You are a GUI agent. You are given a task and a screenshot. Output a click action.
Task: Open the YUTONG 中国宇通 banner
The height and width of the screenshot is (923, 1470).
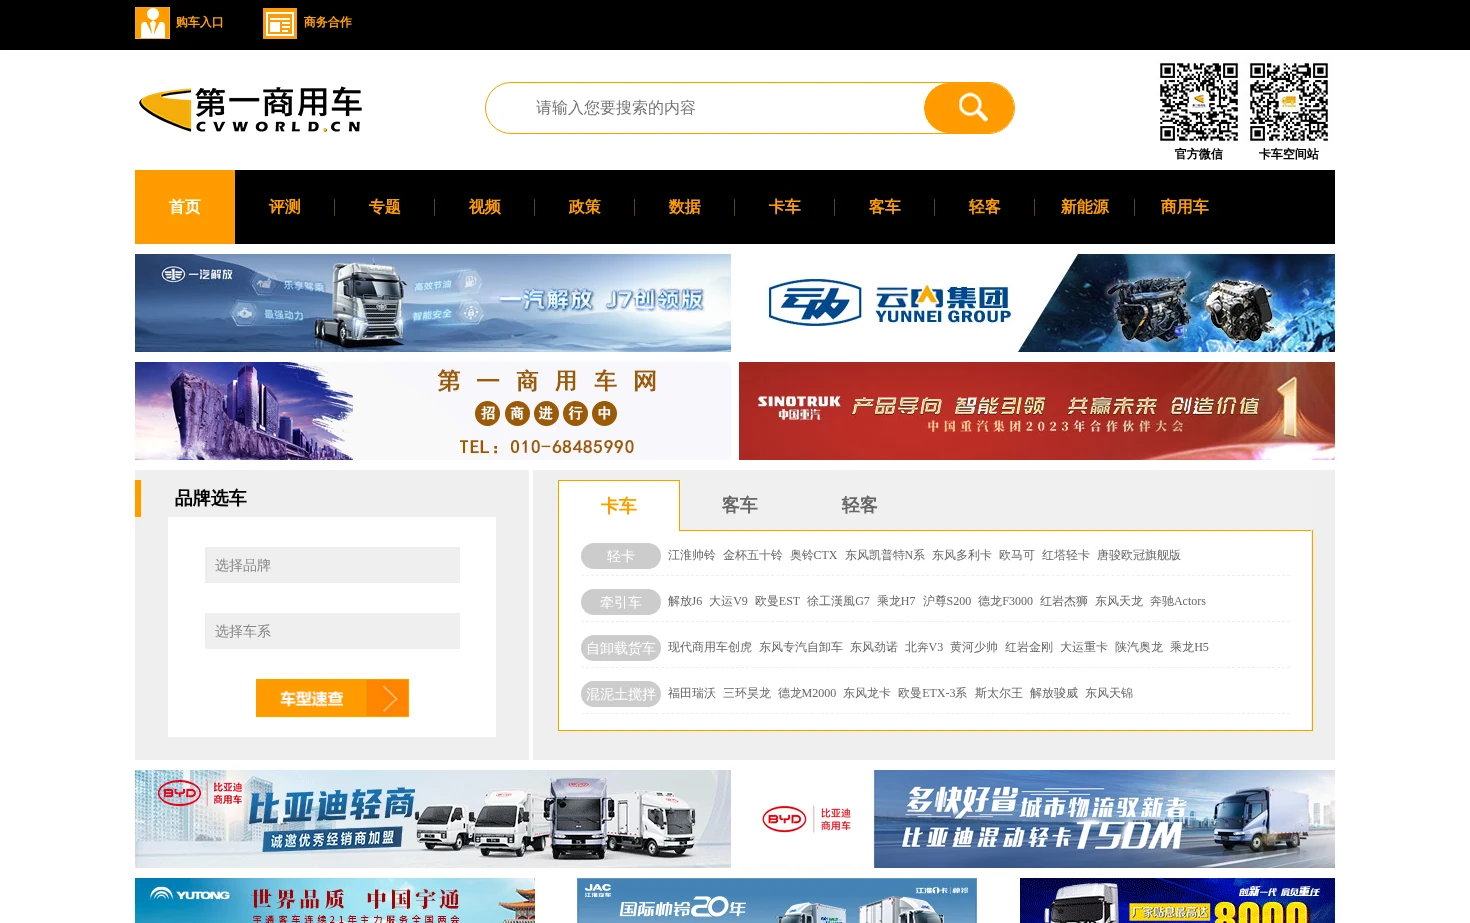coord(335,900)
